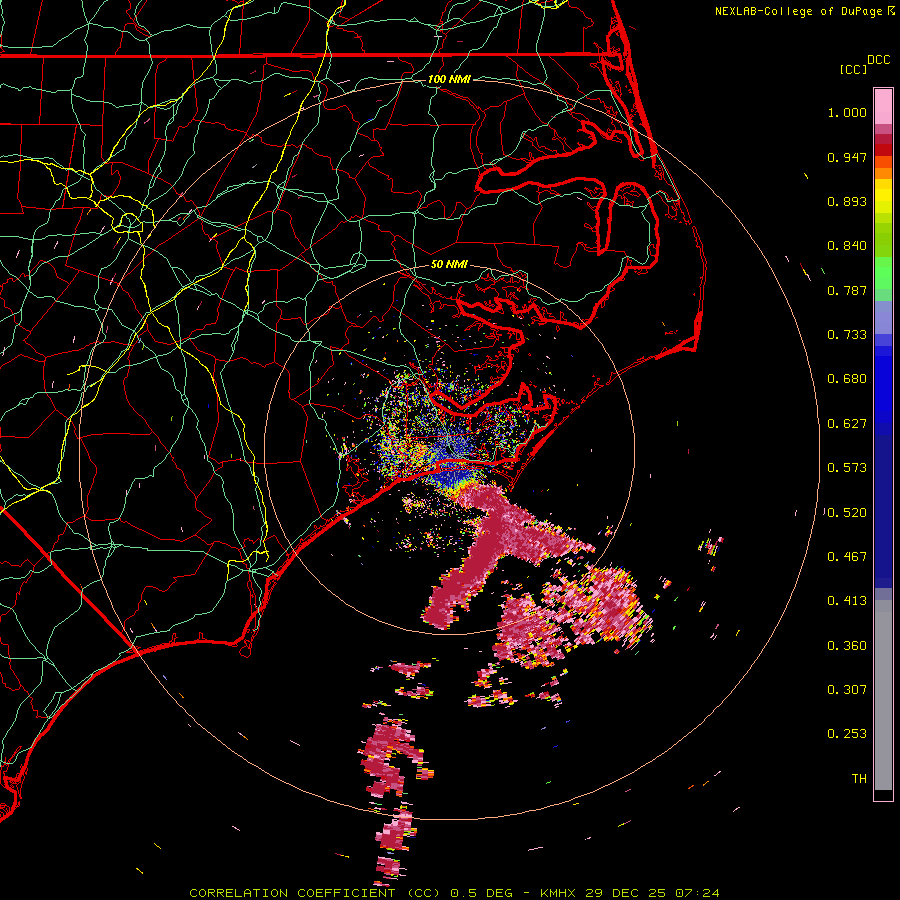Select the 0.413 scale value

[847, 601]
